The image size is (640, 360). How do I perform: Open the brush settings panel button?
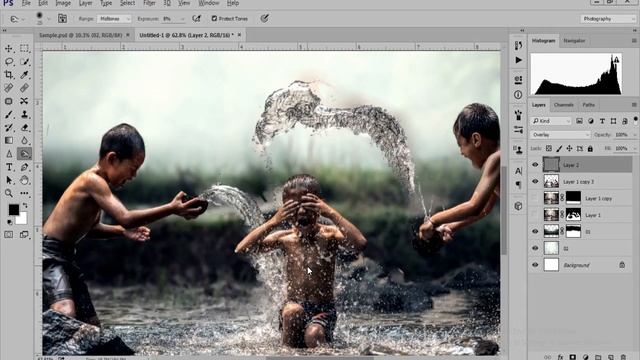tap(62, 19)
